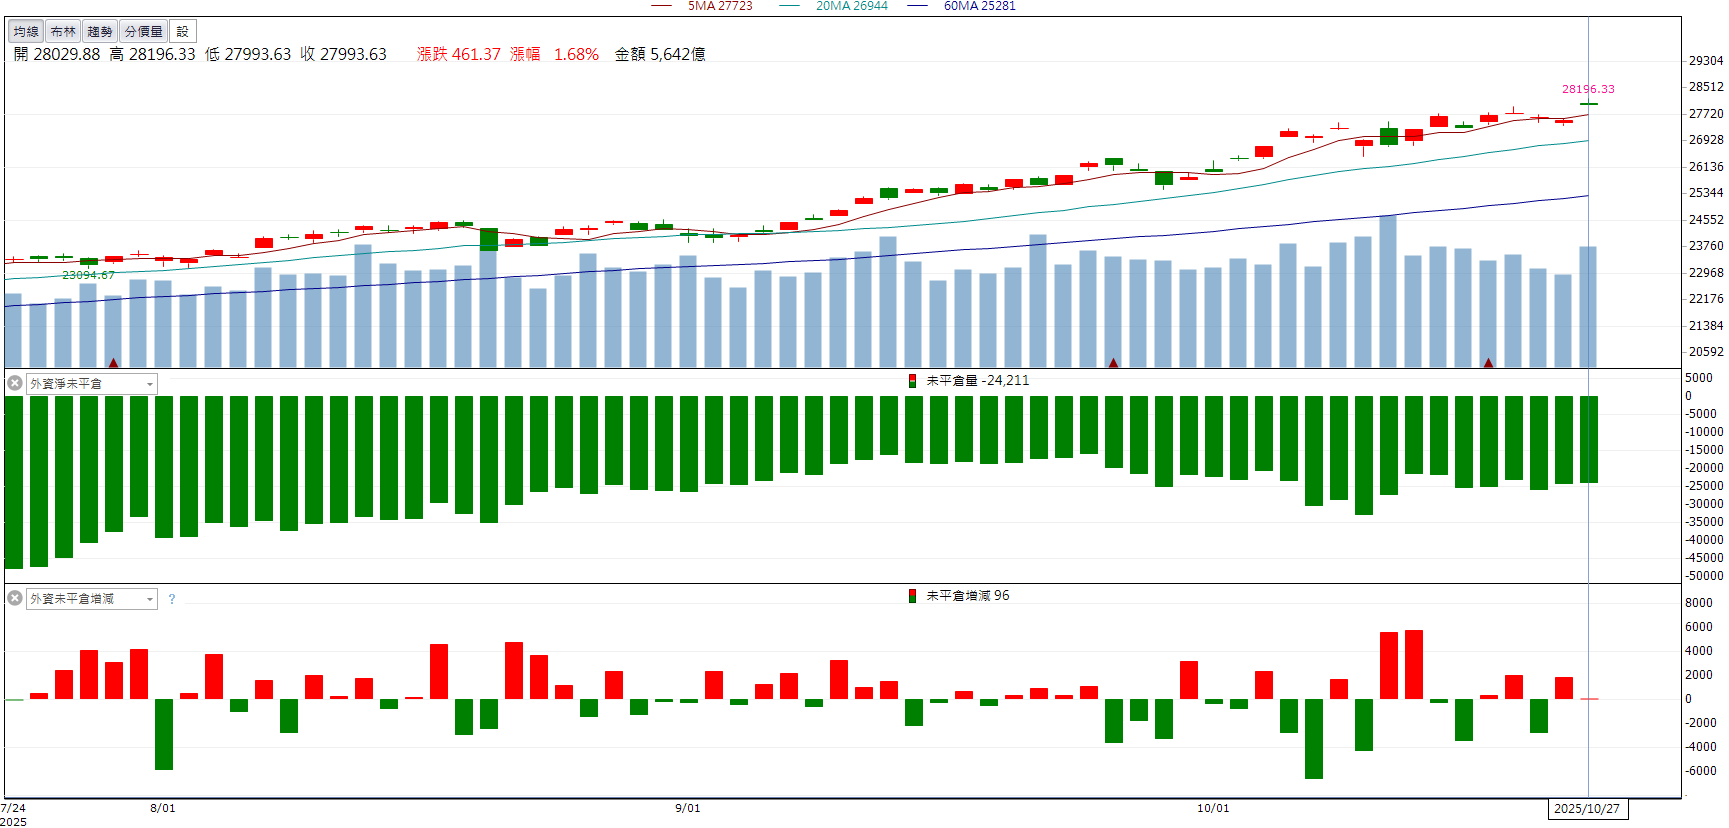Open the 外資淨未平倉 indicator dropdown

click(91, 384)
